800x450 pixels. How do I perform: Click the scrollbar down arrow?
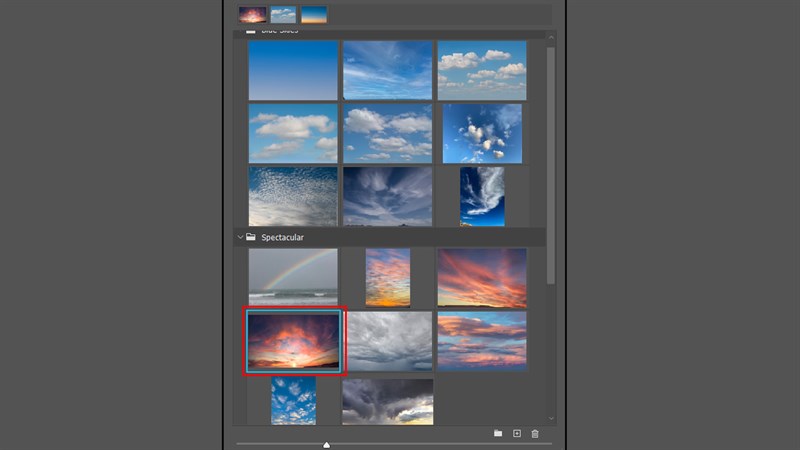click(x=551, y=418)
